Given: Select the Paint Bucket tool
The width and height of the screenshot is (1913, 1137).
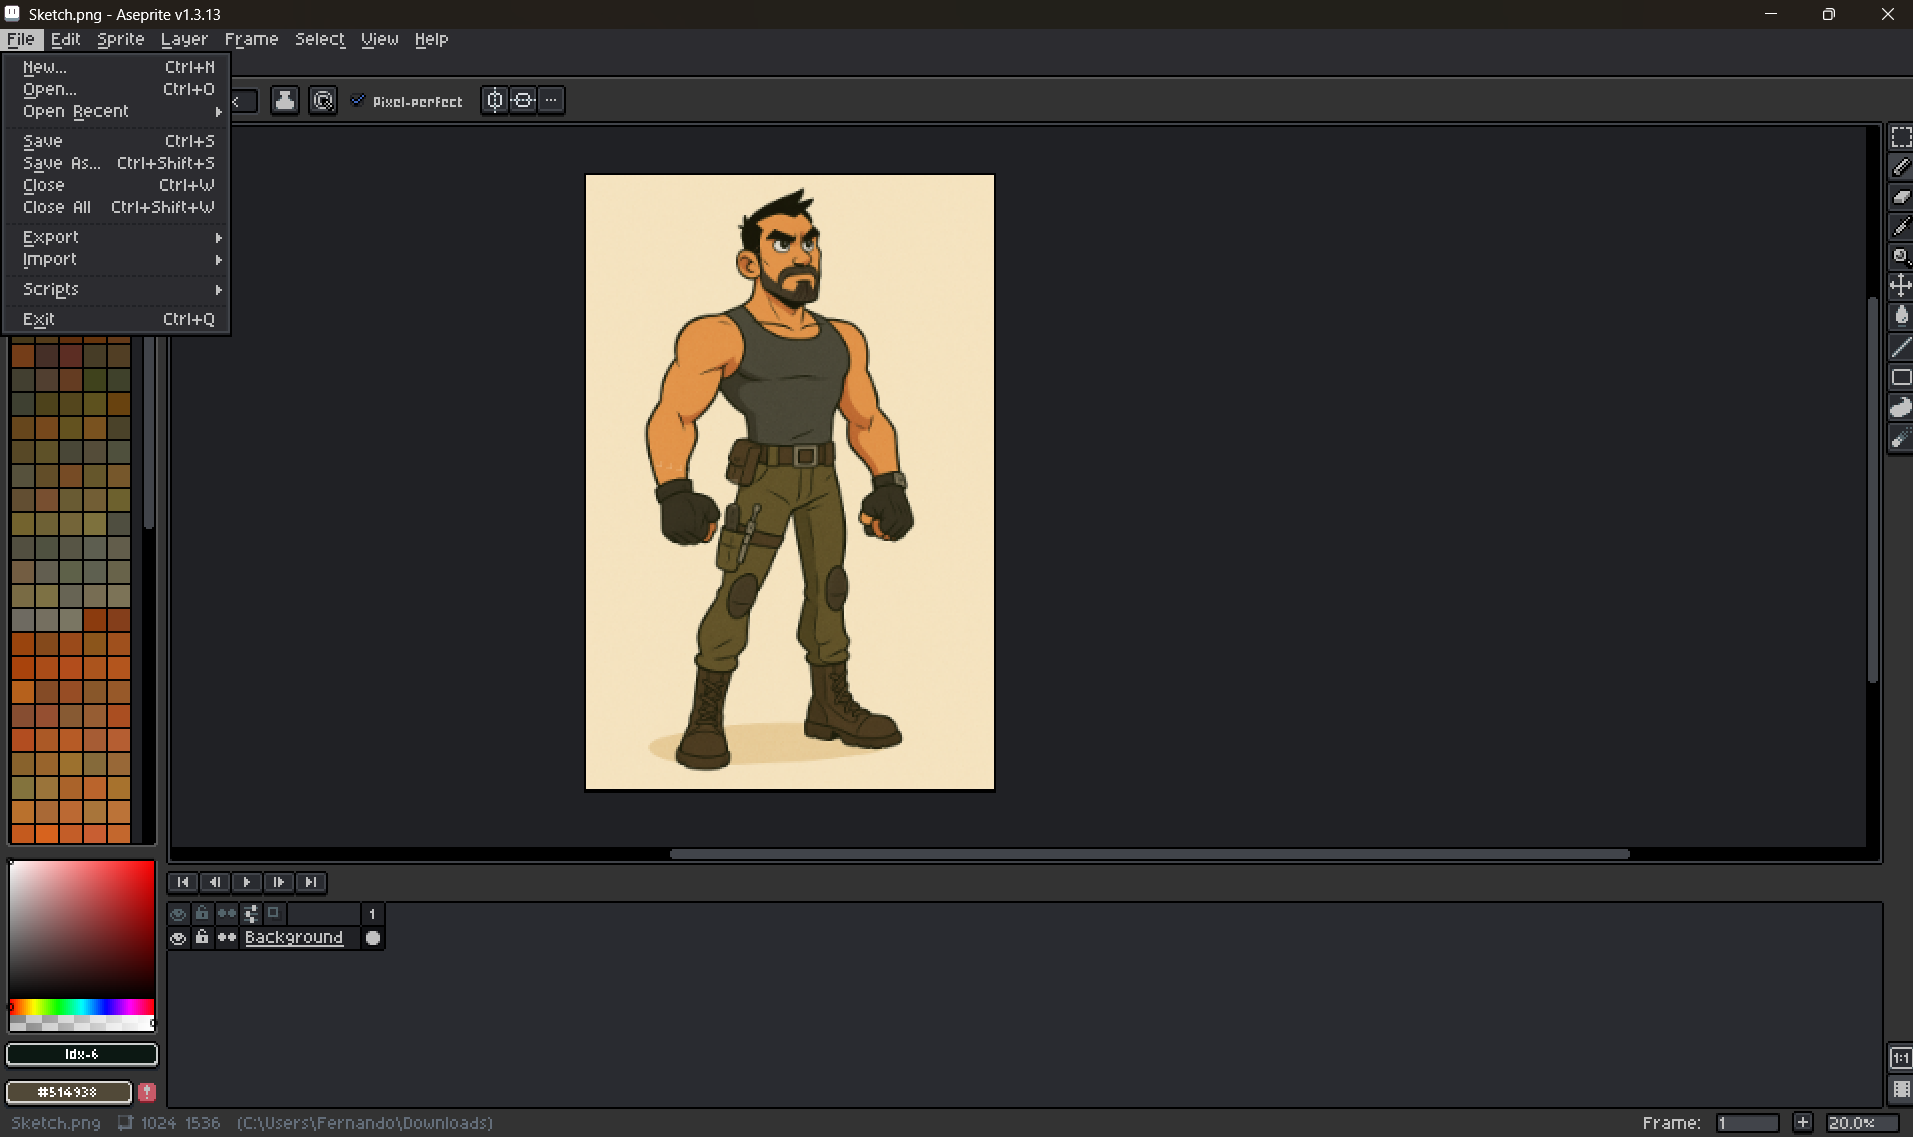Looking at the screenshot, I should coord(1900,317).
